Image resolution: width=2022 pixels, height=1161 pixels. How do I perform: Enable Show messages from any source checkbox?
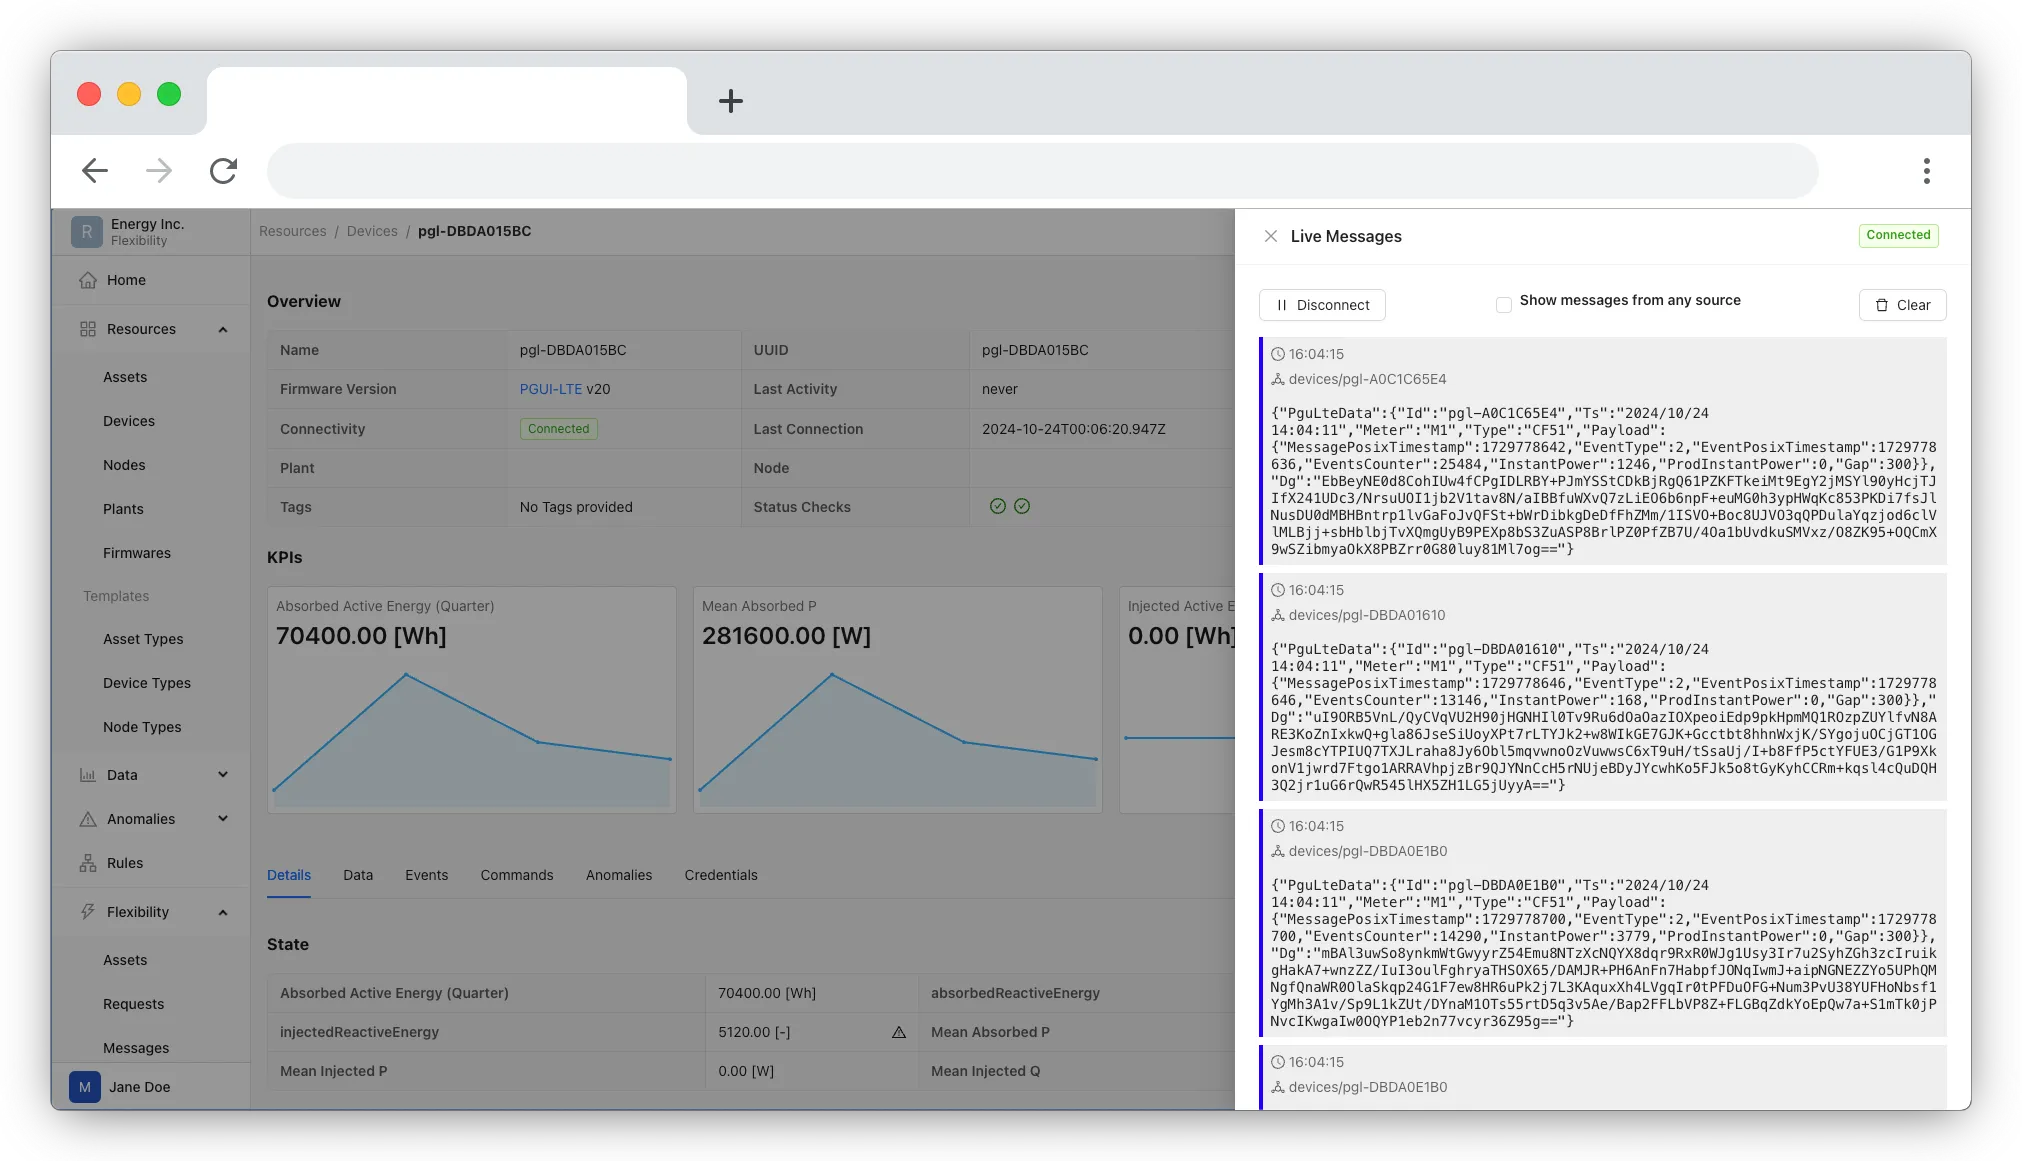tap(1503, 305)
